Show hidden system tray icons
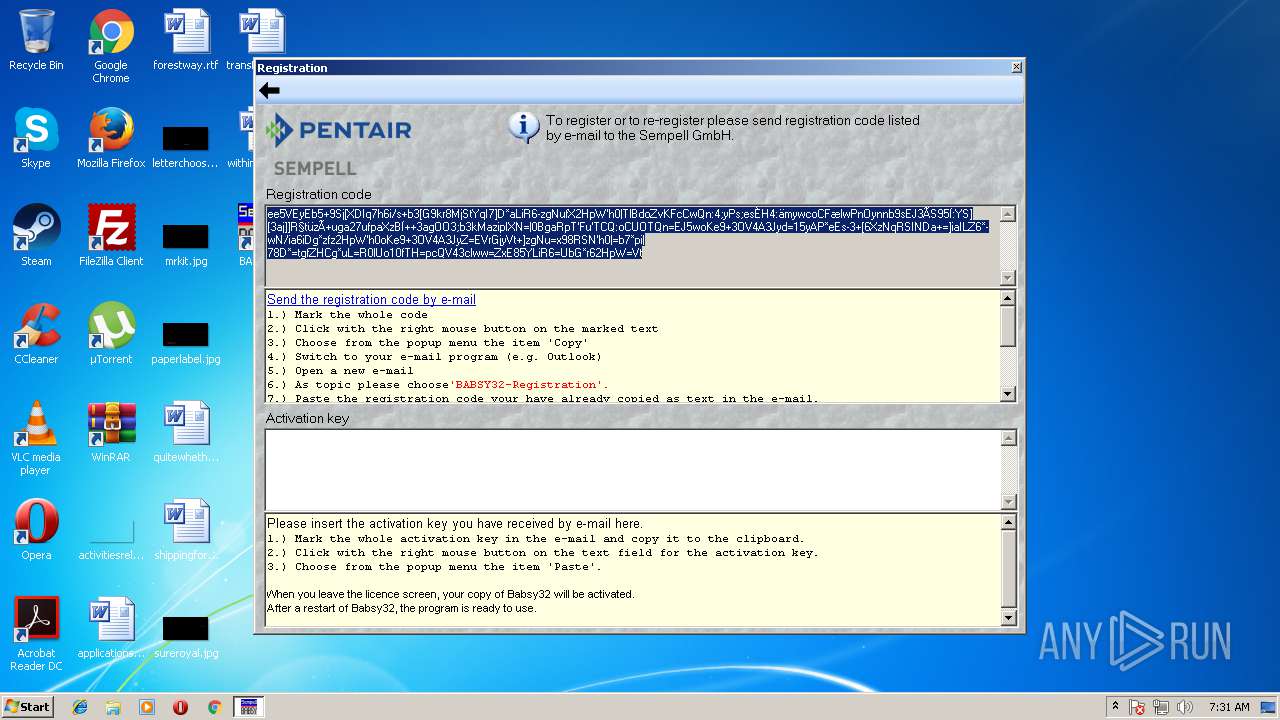The width and height of the screenshot is (1280, 720). (x=1115, y=707)
